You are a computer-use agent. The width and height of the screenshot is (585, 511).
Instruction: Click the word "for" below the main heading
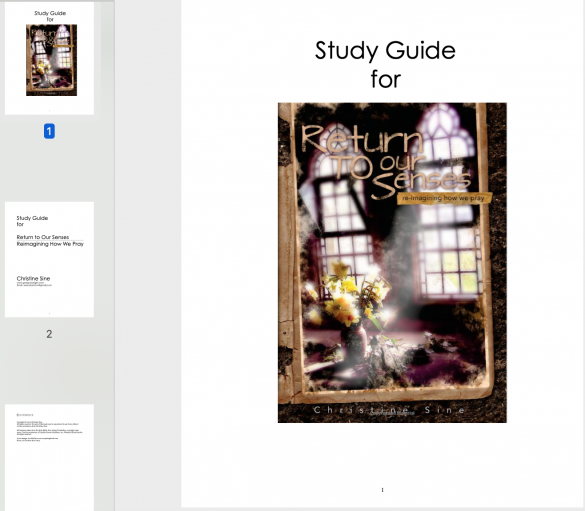click(x=386, y=79)
